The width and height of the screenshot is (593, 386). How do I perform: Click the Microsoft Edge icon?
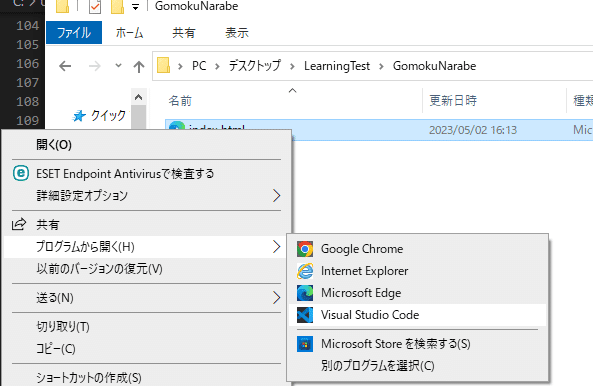tap(305, 293)
